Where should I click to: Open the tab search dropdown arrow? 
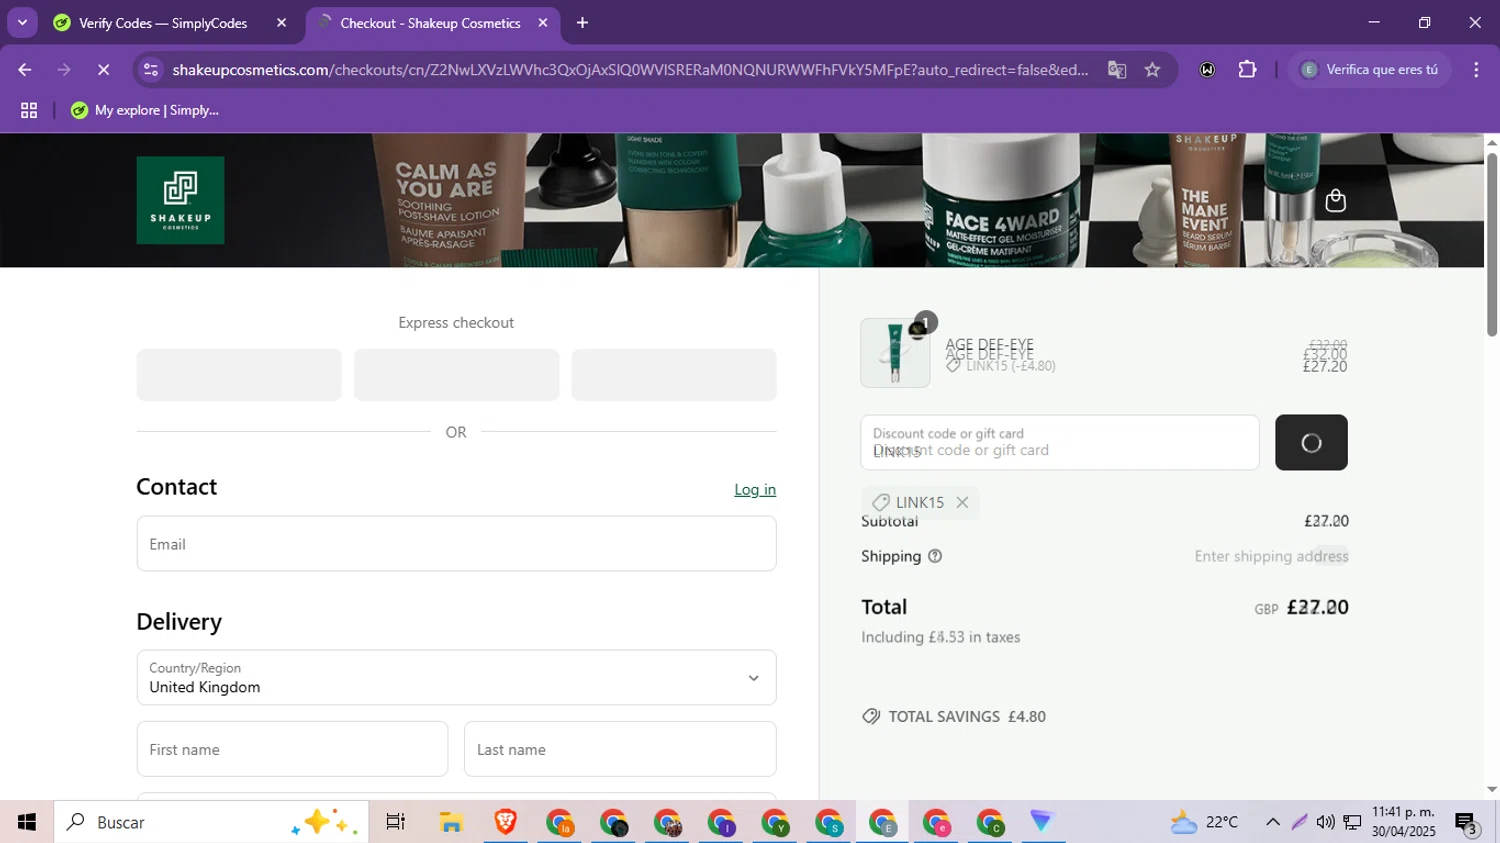point(22,23)
